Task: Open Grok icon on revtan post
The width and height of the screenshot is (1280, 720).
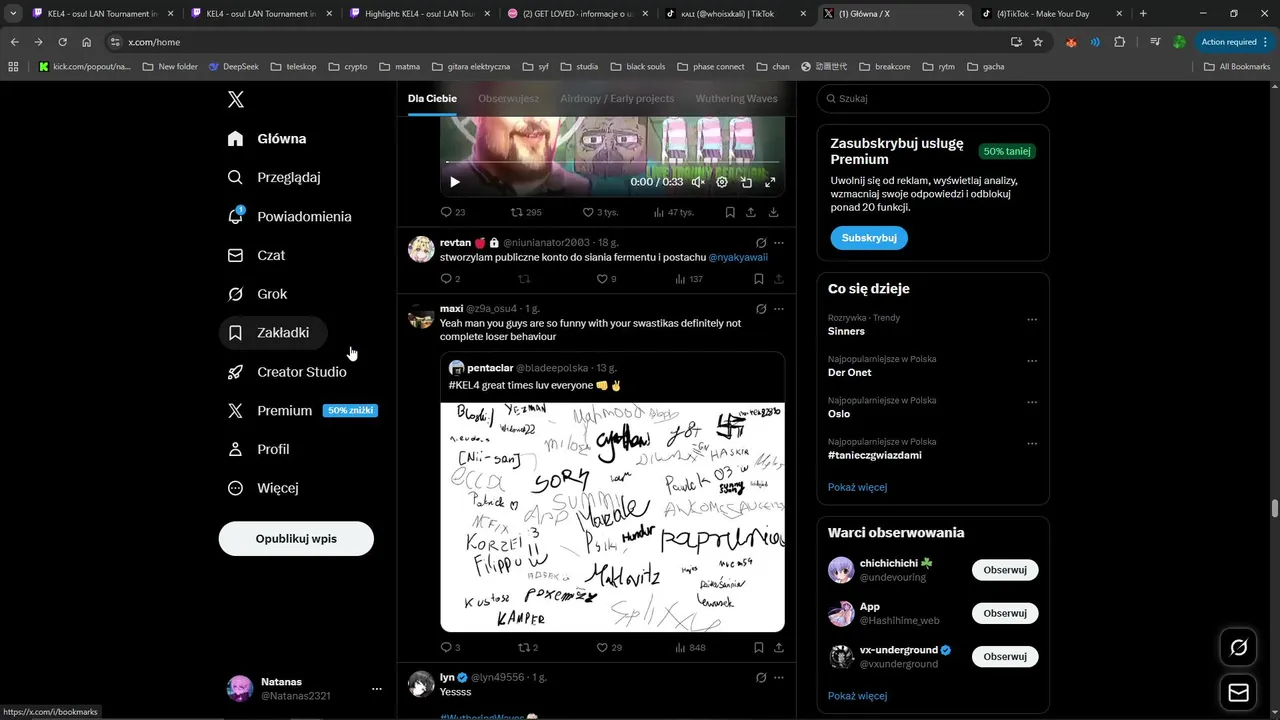Action: 761,242
